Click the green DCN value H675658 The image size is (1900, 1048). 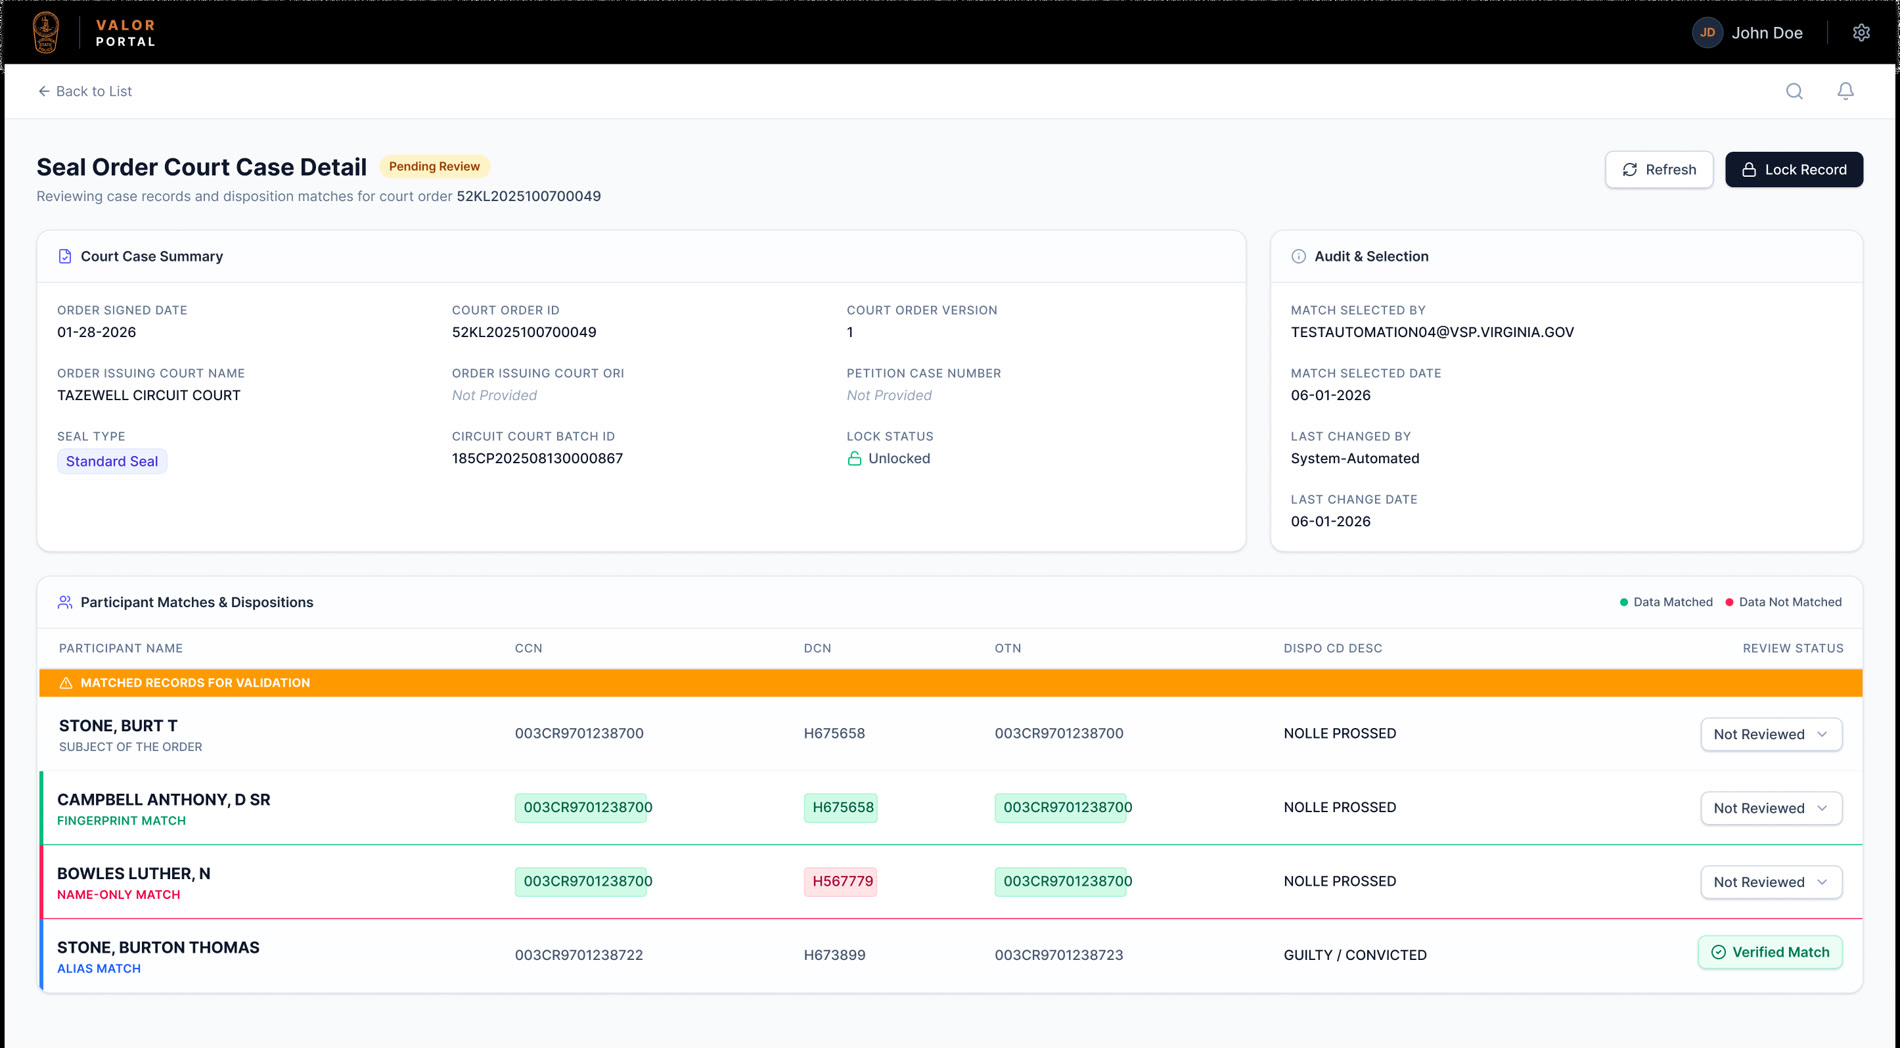pyautogui.click(x=842, y=807)
